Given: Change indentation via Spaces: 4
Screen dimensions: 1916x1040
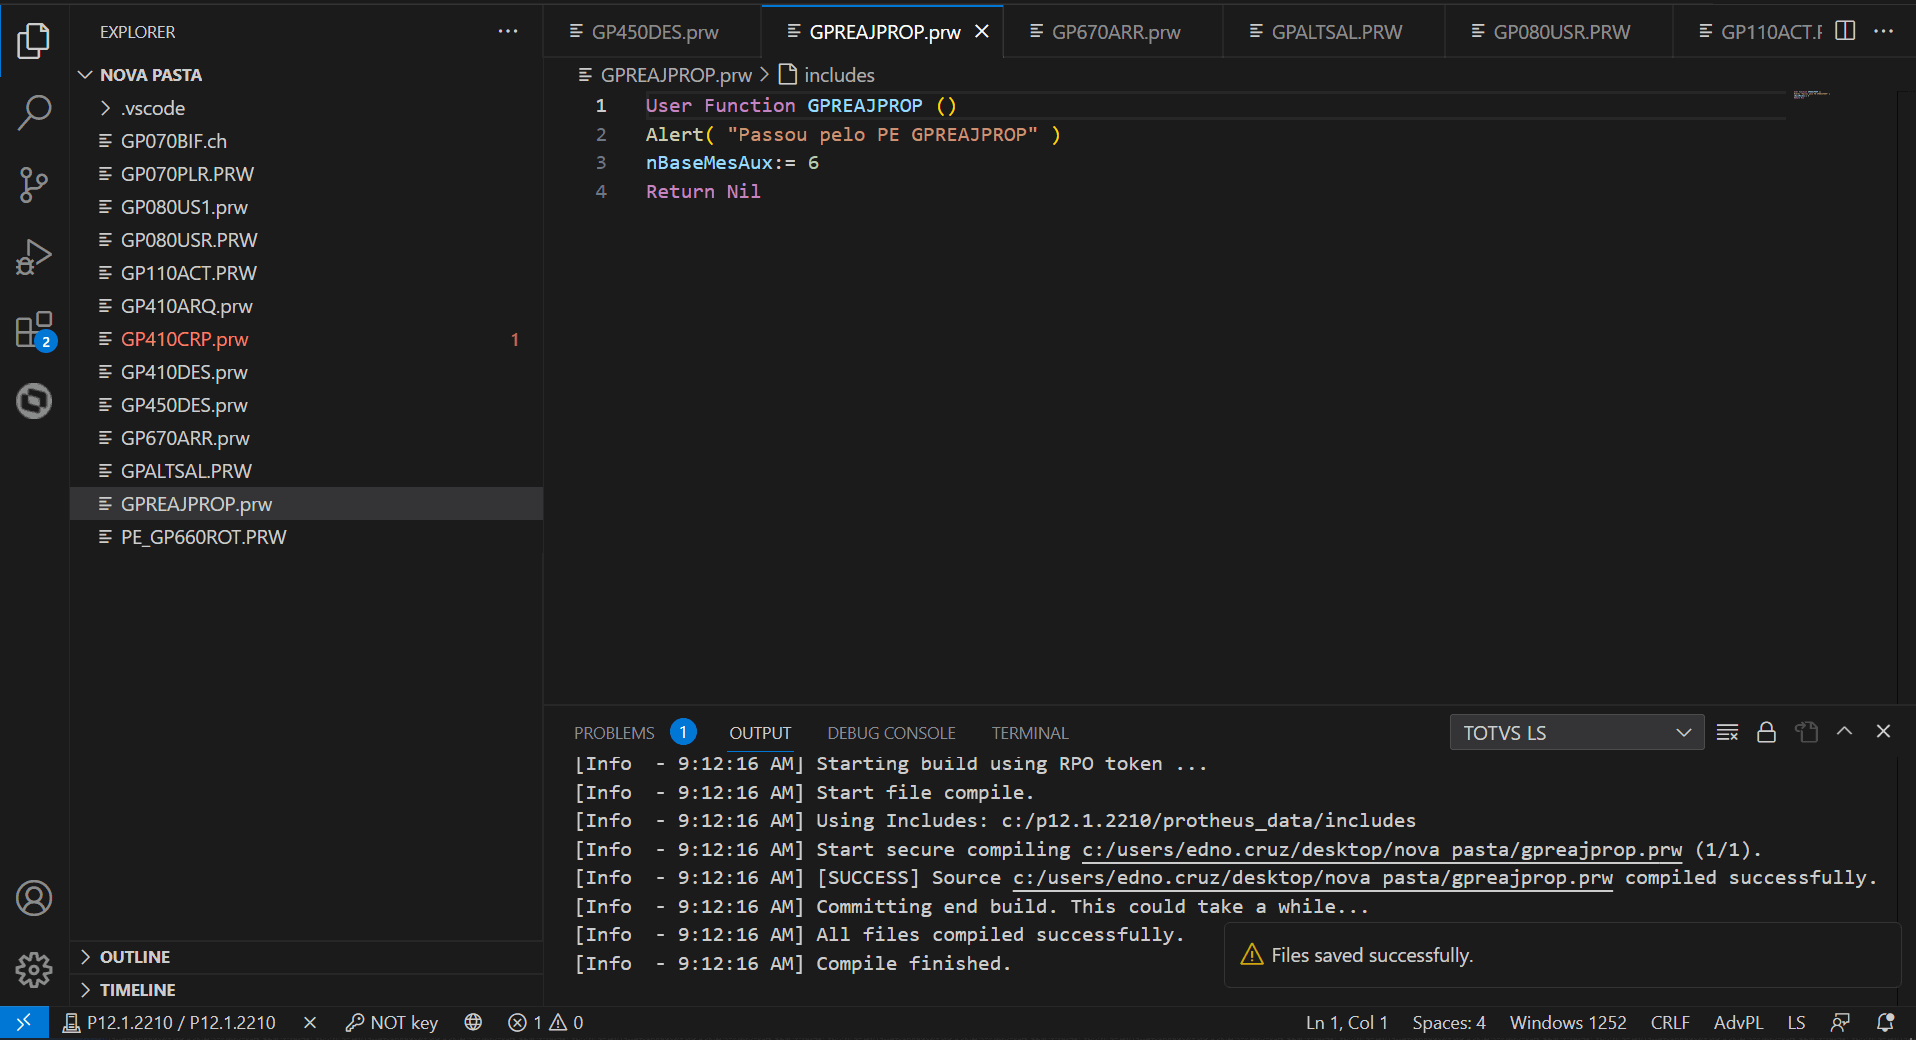Looking at the screenshot, I should [x=1448, y=1022].
